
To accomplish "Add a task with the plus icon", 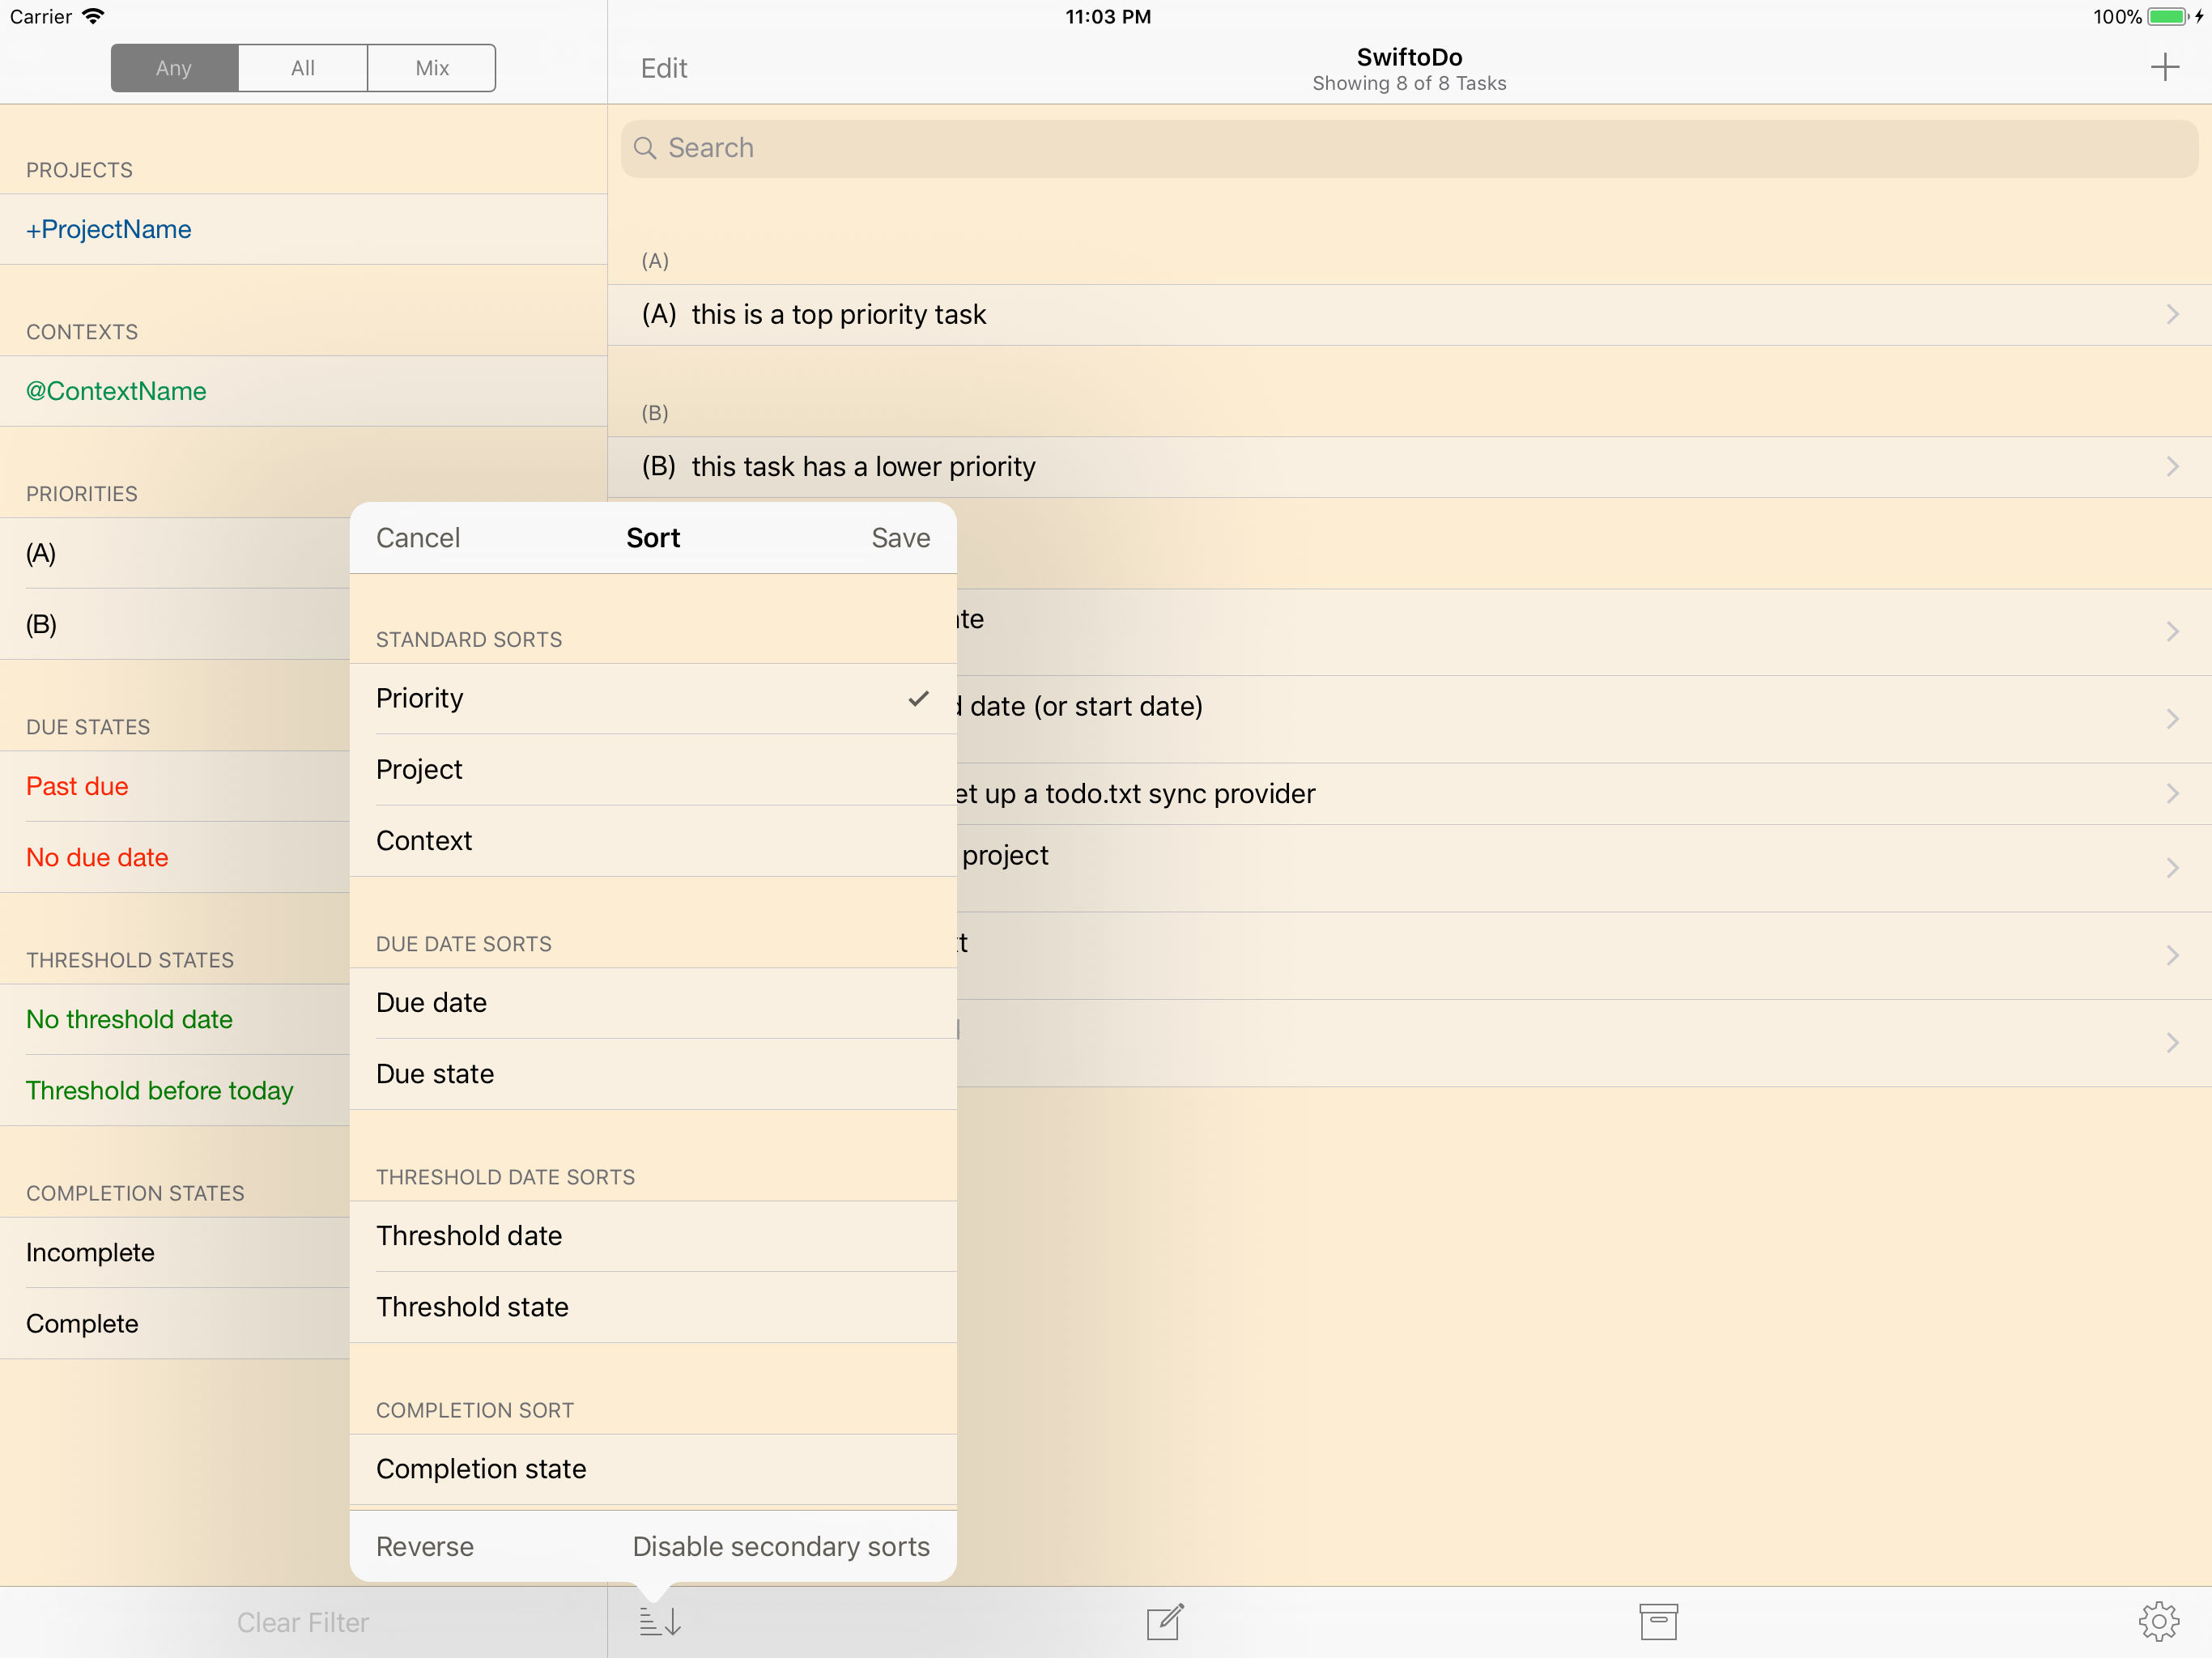I will pyautogui.click(x=2164, y=67).
